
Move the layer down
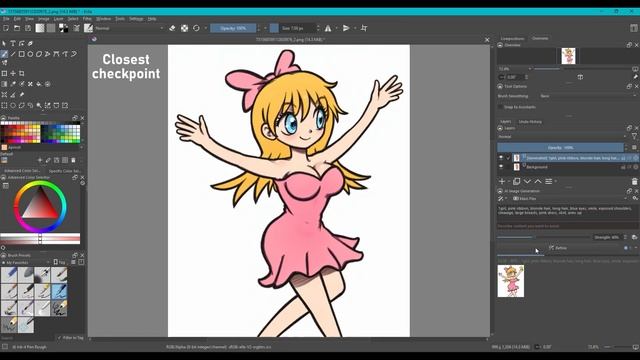coord(527,181)
